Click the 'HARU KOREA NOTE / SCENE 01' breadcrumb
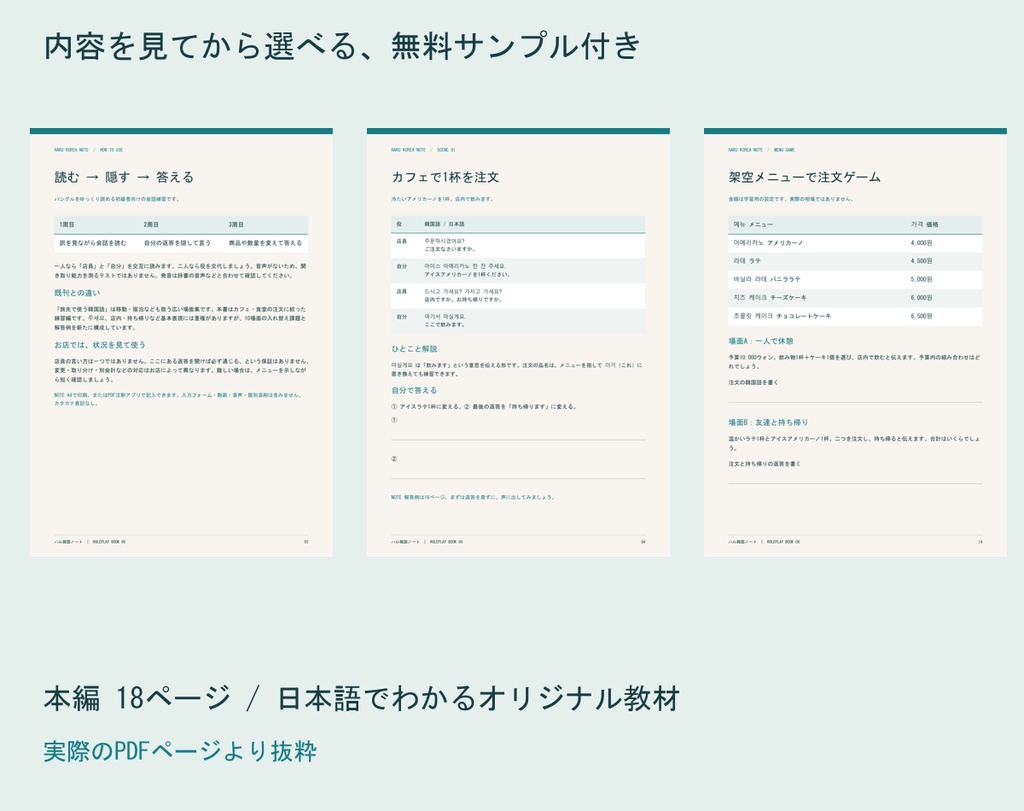The image size is (1024, 811). tap(423, 150)
